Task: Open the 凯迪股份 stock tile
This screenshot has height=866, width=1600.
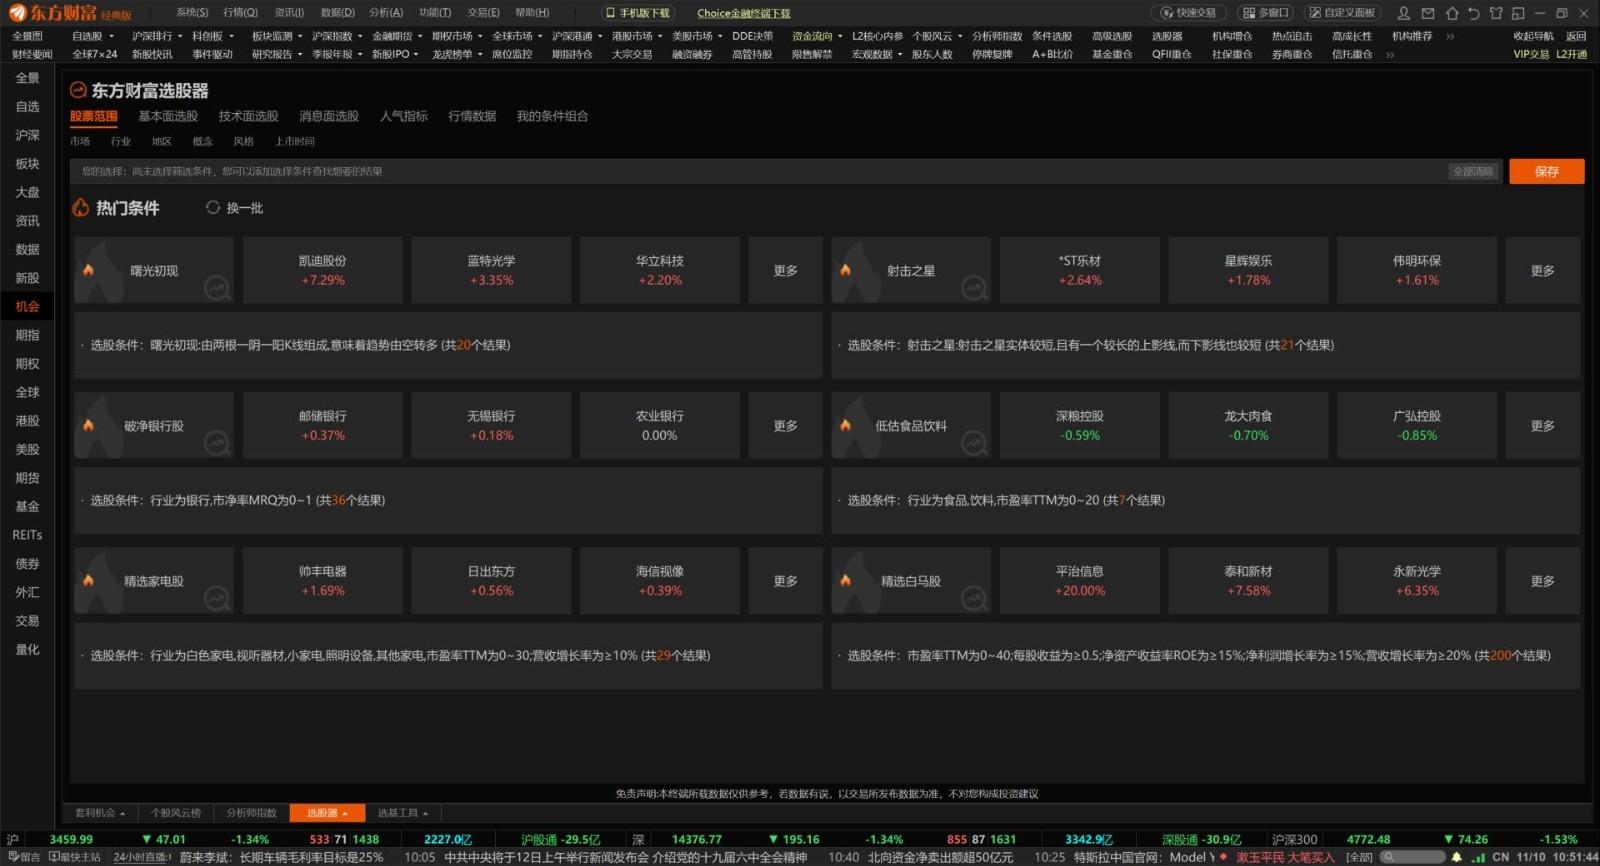Action: [323, 270]
